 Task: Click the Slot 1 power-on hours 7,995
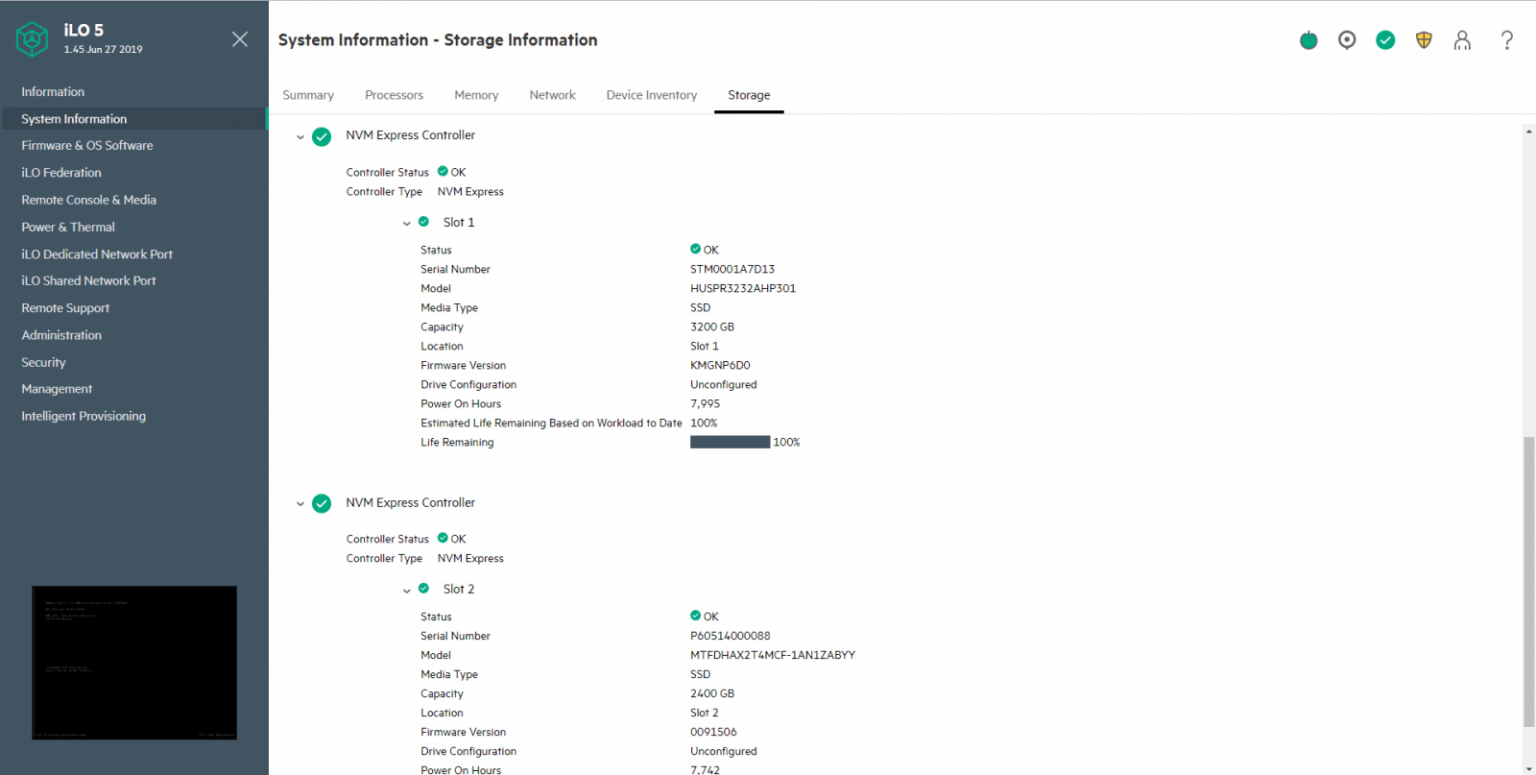705,404
